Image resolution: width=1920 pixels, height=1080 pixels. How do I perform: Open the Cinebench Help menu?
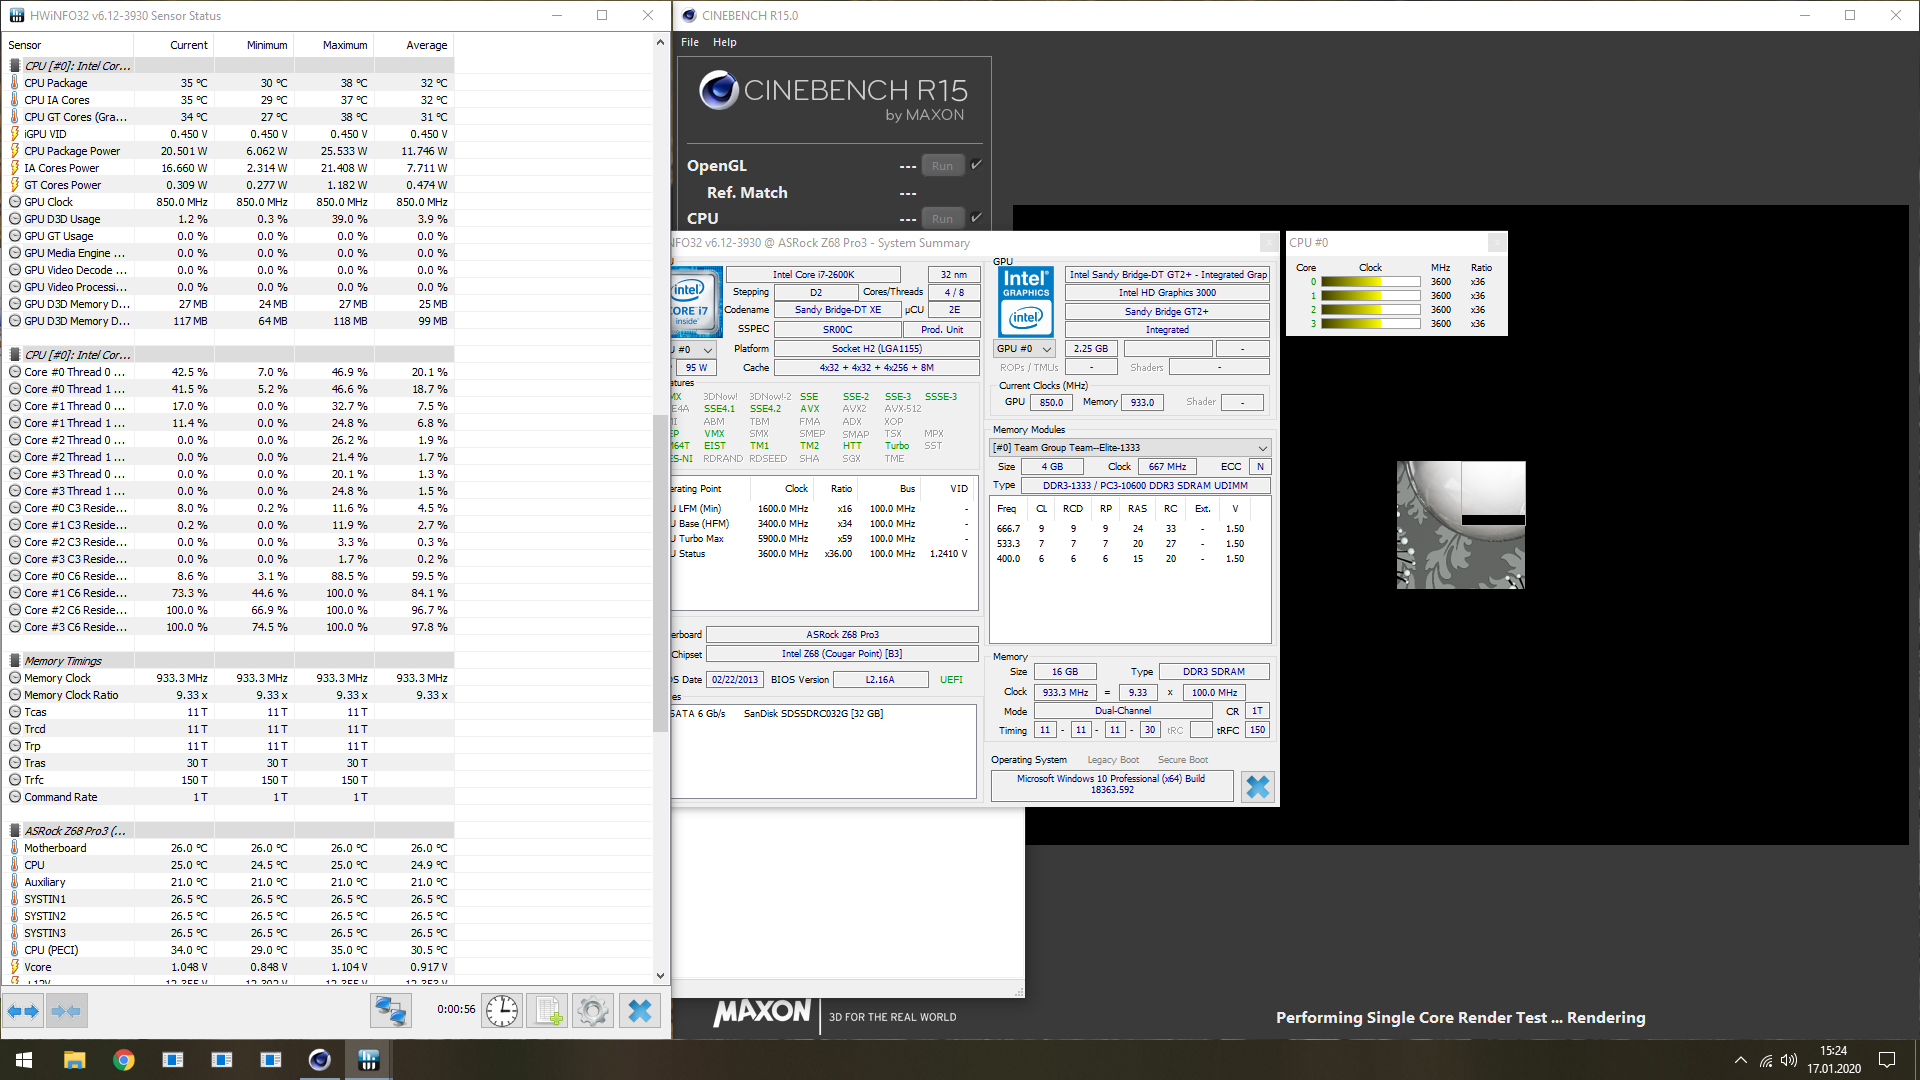724,42
